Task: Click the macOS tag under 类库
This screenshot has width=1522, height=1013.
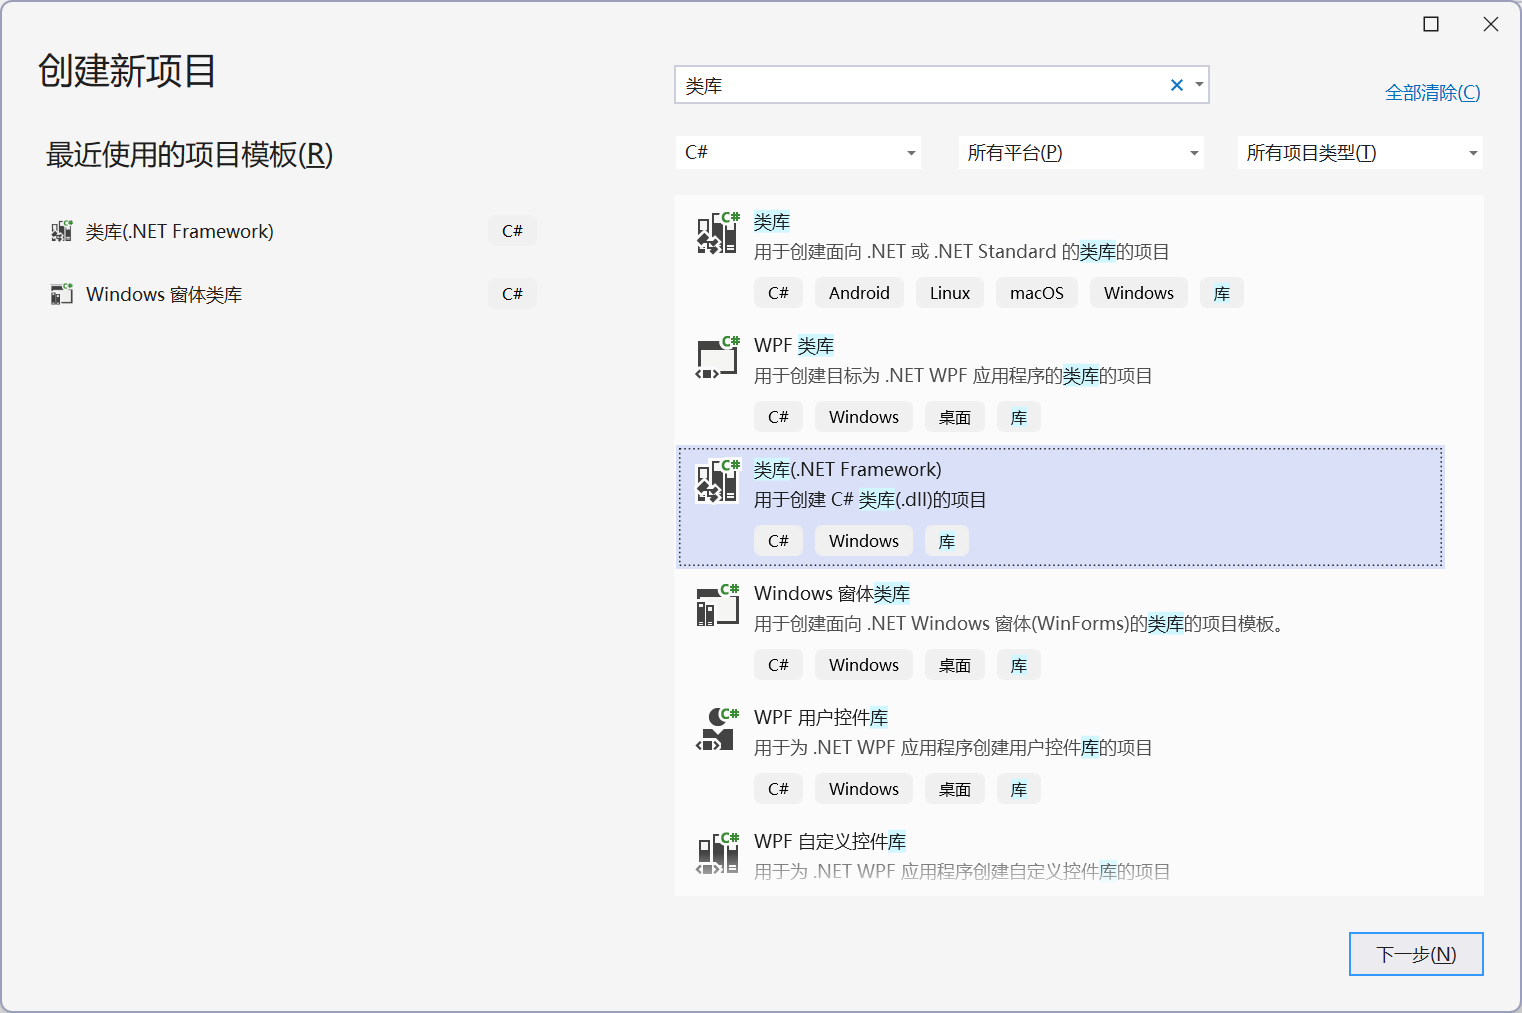Action: [1036, 292]
